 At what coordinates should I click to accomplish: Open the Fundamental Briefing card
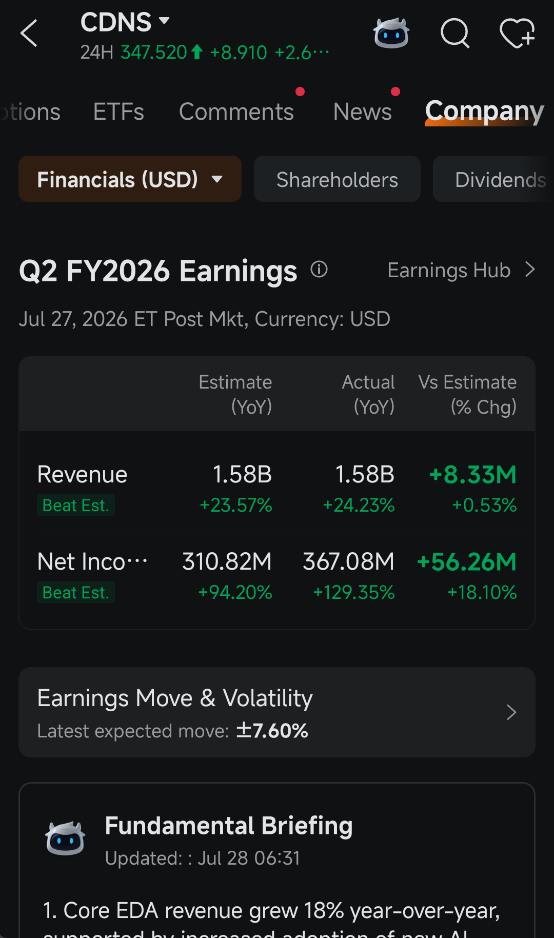point(277,860)
